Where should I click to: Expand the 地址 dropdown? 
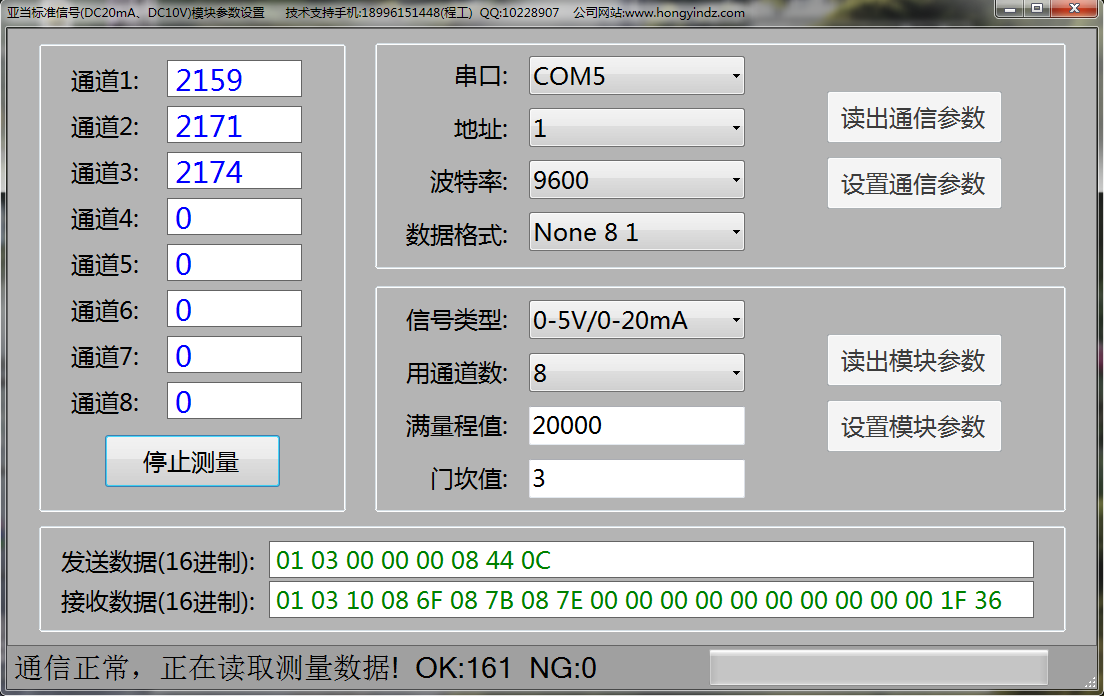[x=636, y=128]
